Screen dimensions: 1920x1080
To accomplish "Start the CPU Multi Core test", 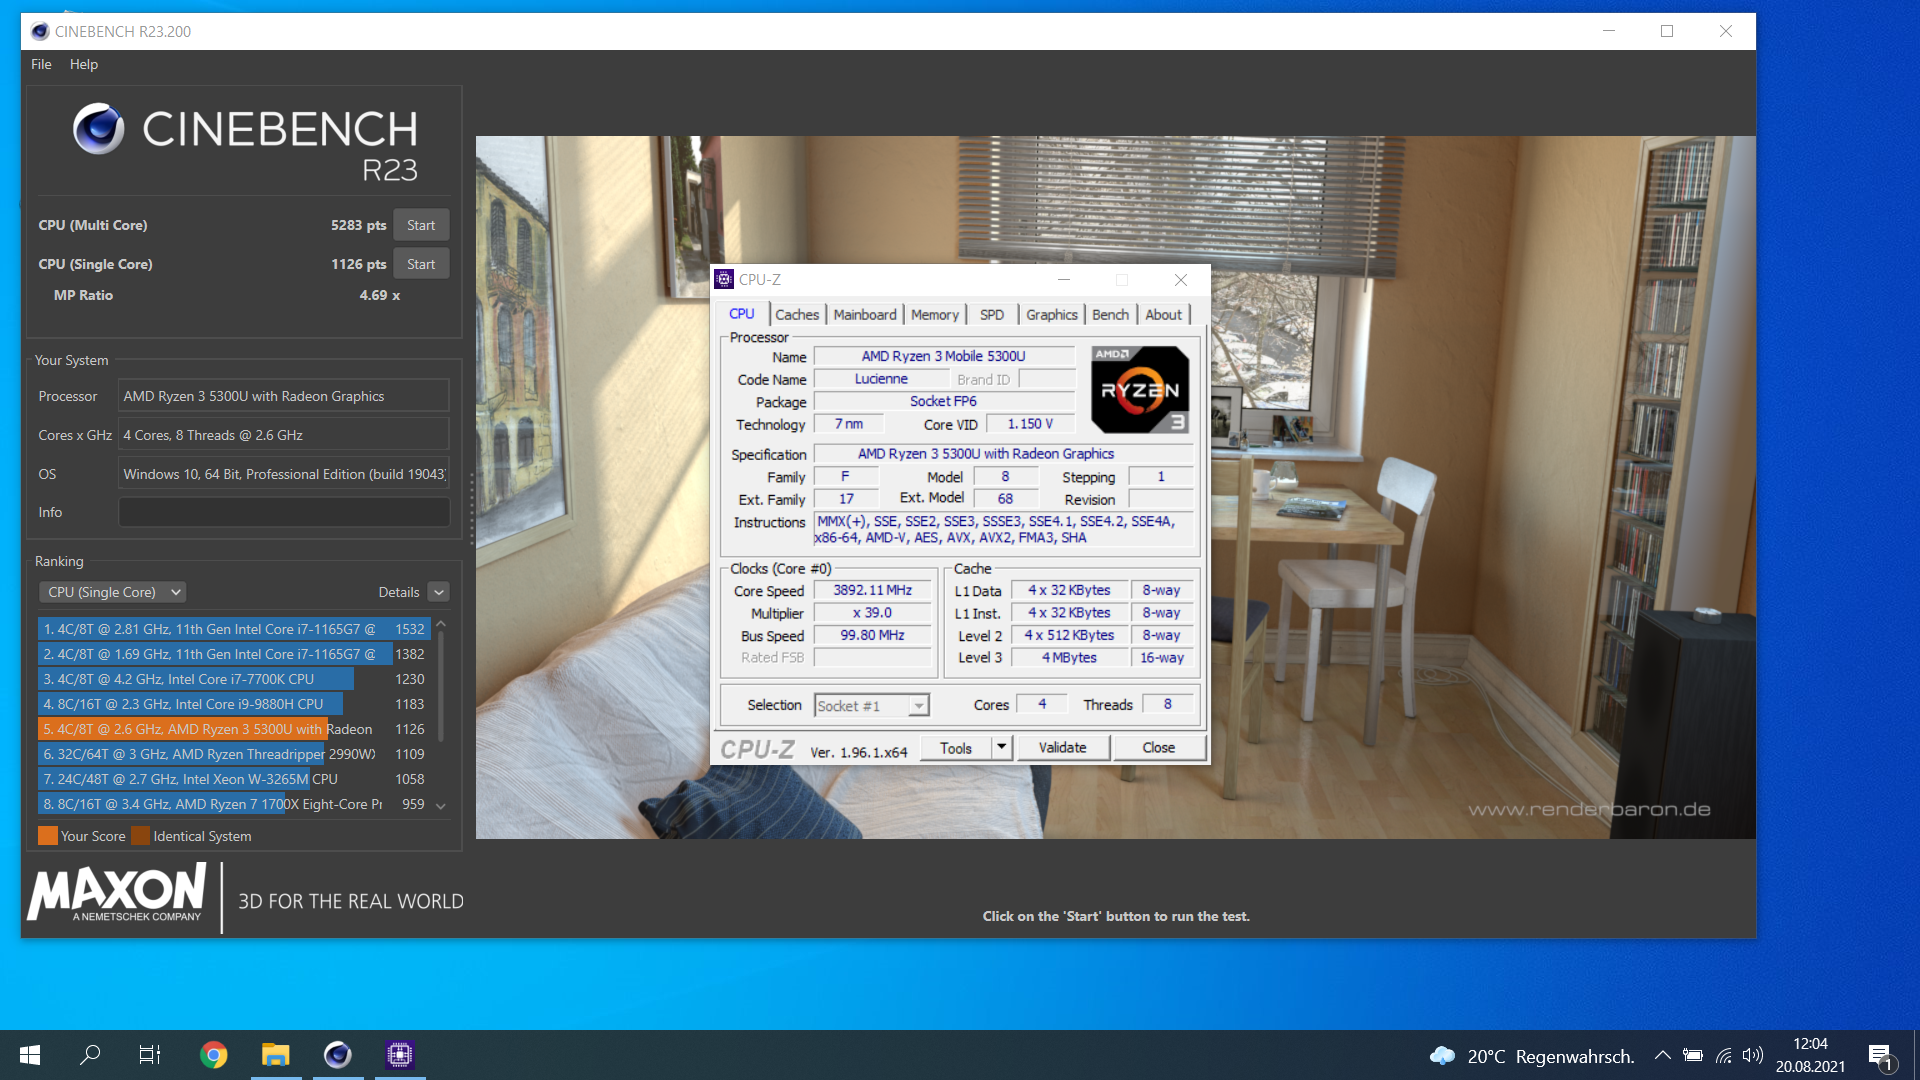I will [x=421, y=225].
